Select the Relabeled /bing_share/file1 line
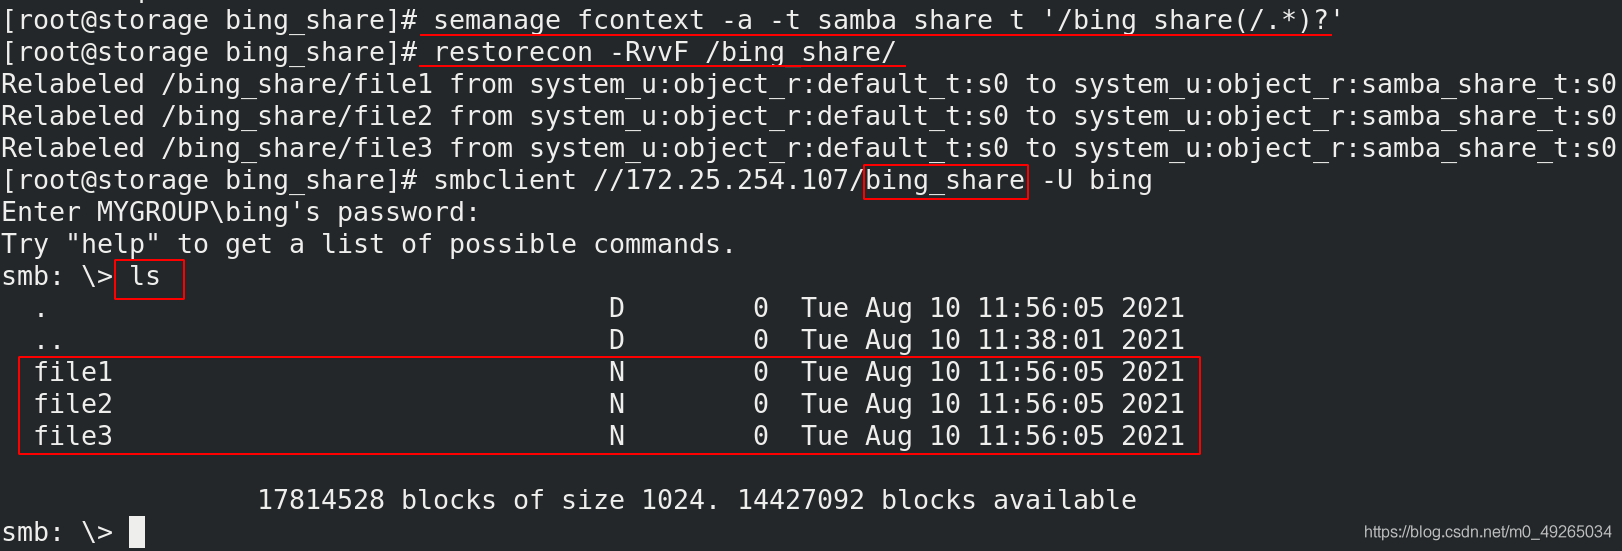The image size is (1622, 551). [809, 84]
